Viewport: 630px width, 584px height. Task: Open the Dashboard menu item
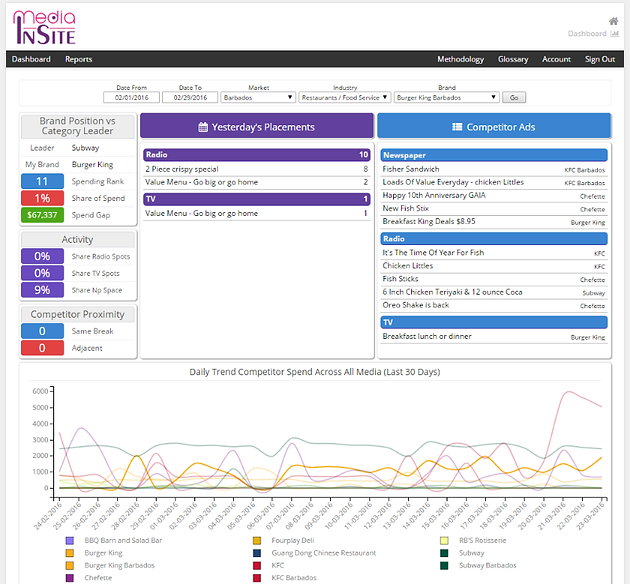click(x=31, y=59)
